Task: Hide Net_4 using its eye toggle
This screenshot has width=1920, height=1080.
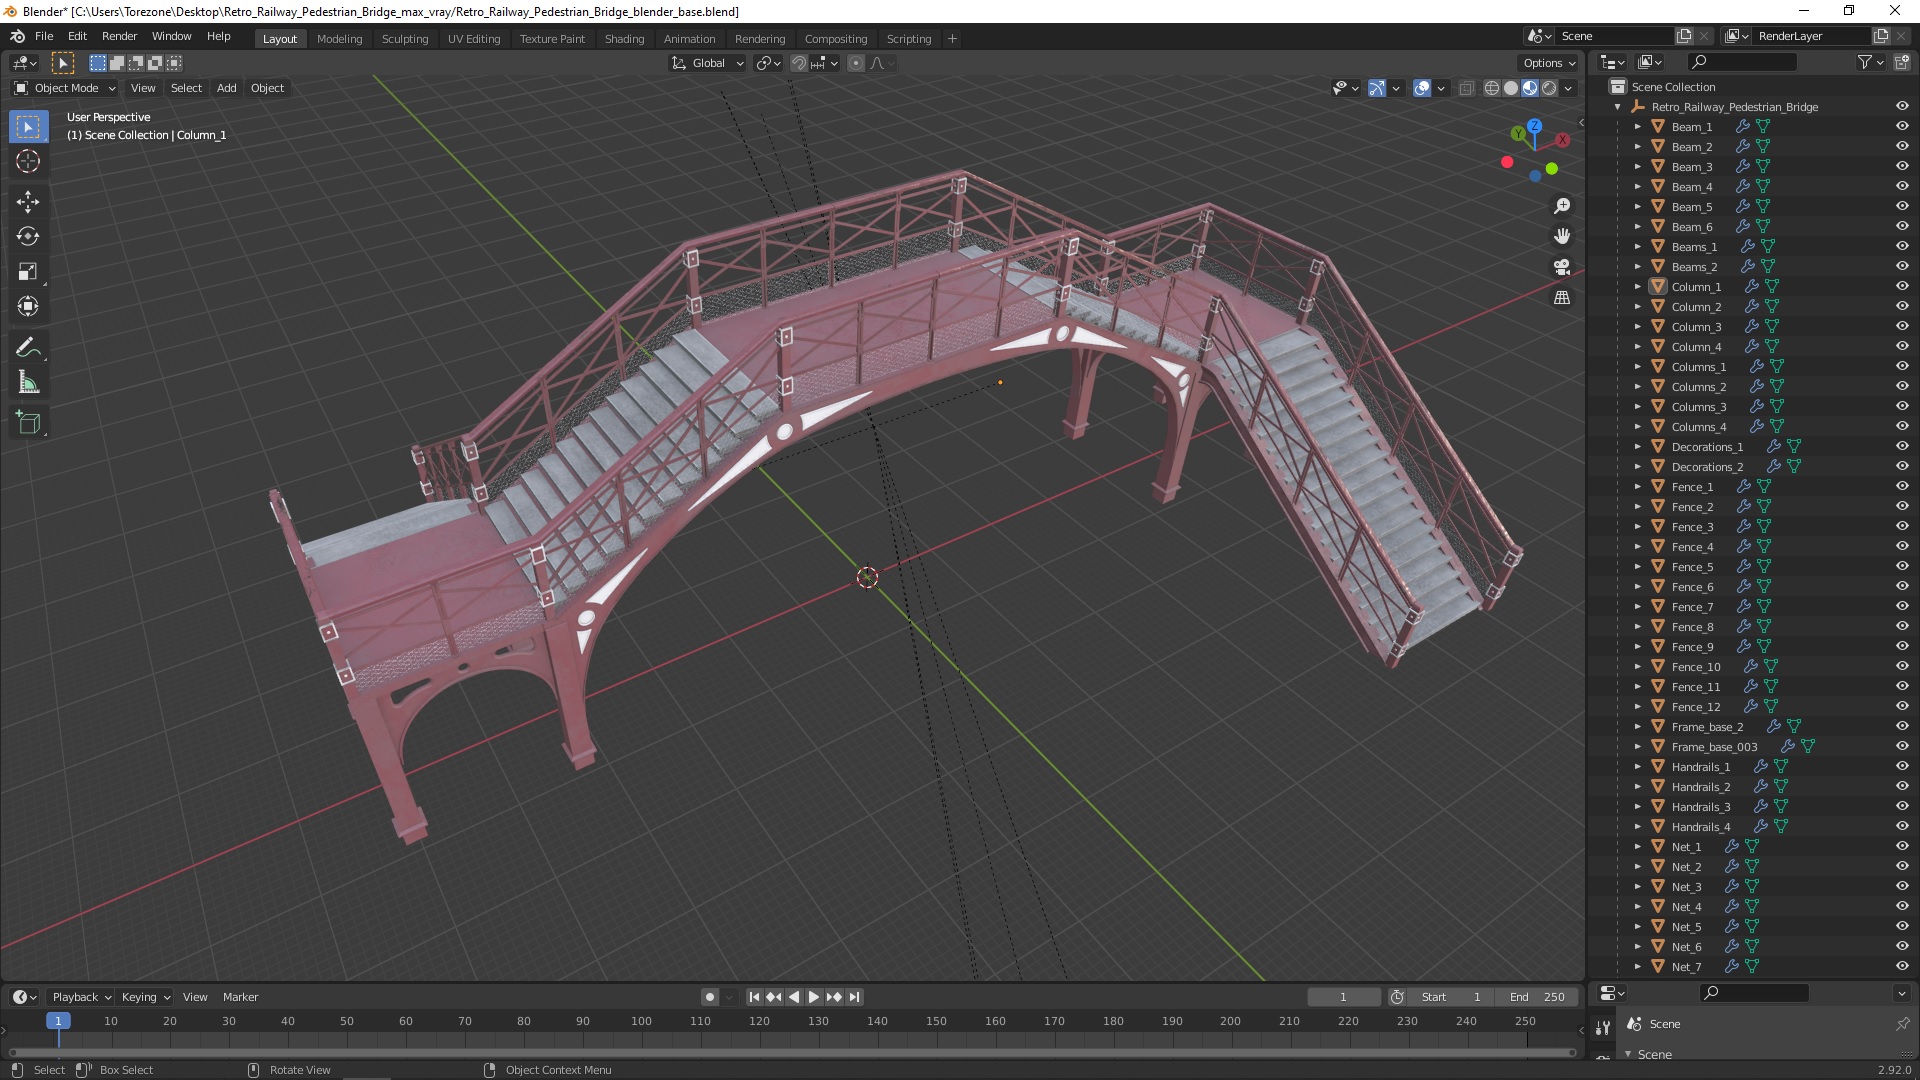Action: point(1902,906)
